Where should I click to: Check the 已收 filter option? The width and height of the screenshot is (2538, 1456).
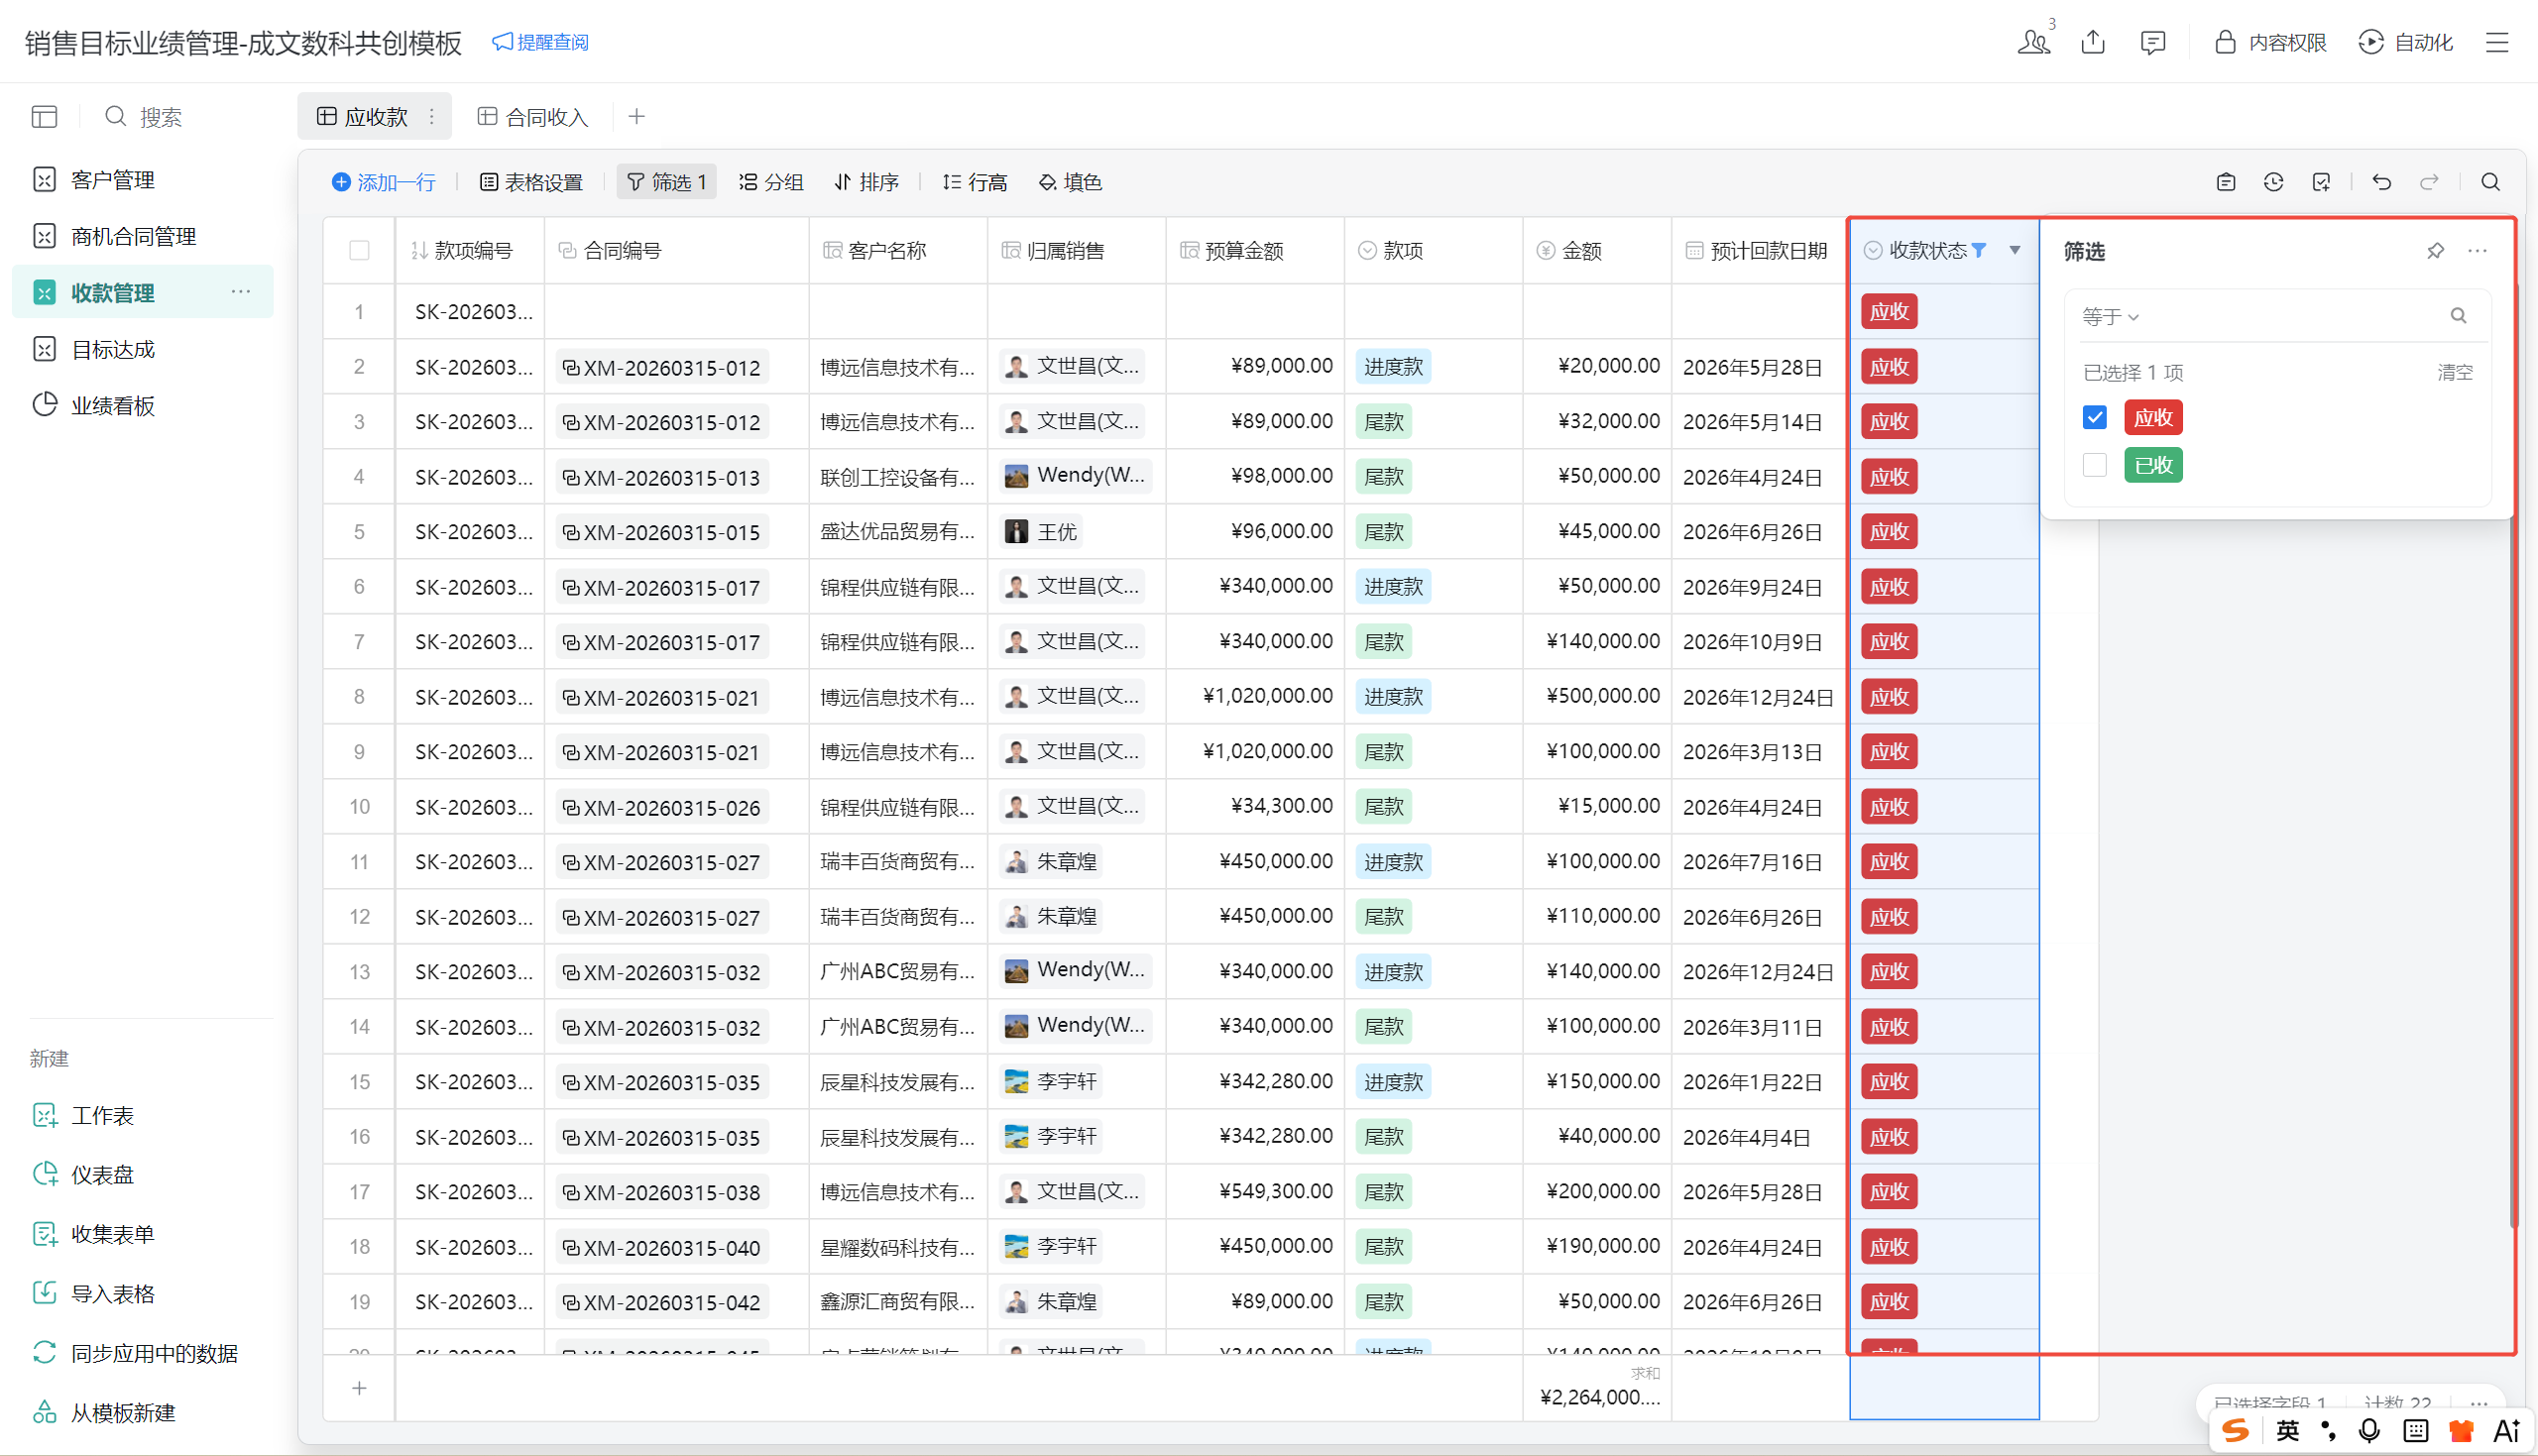tap(2095, 466)
